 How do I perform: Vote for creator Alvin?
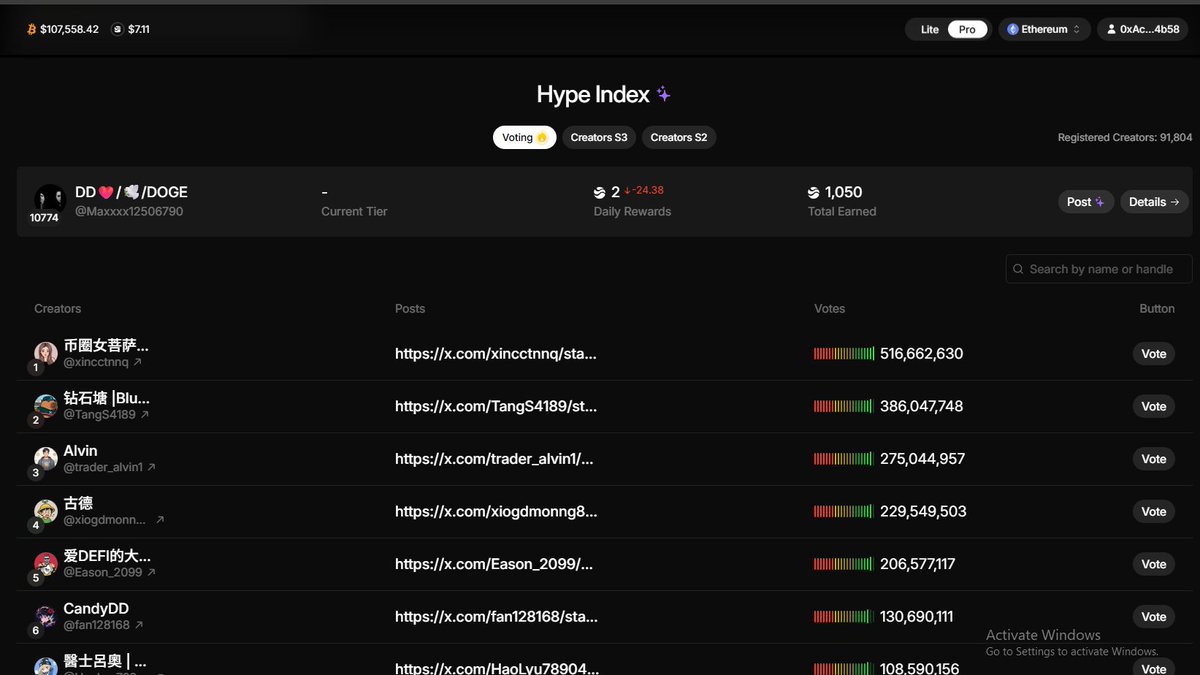1153,459
